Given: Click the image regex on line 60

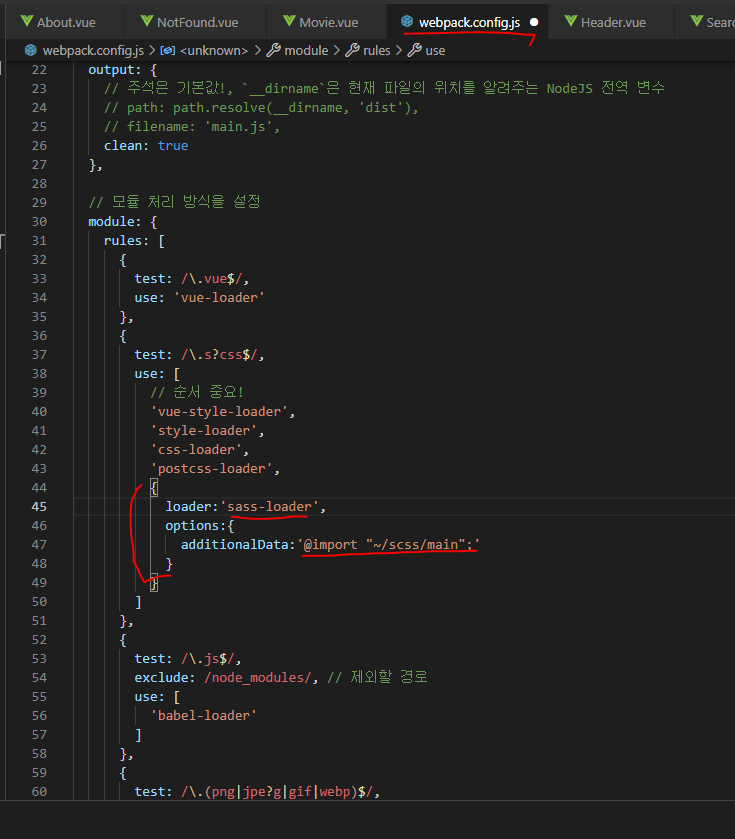Looking at the screenshot, I should (277, 792).
